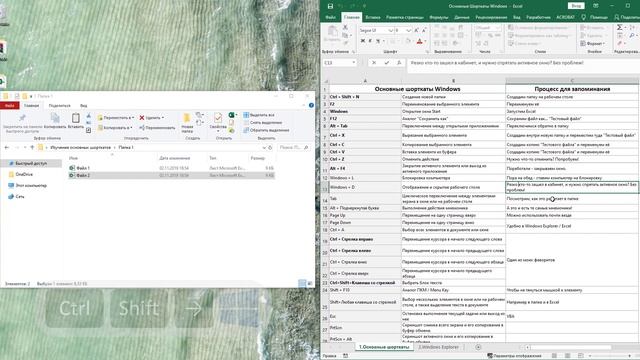The height and width of the screenshot is (360, 640).
Task: Click AutoSum sigma icon in Excel
Action: tap(620, 27)
